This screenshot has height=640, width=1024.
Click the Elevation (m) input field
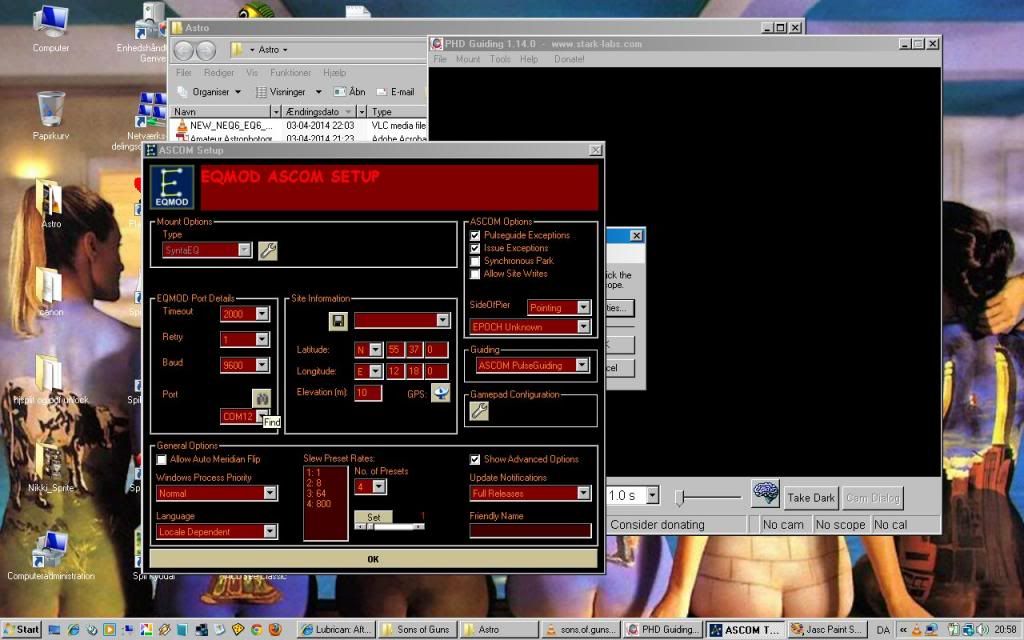pyautogui.click(x=368, y=392)
